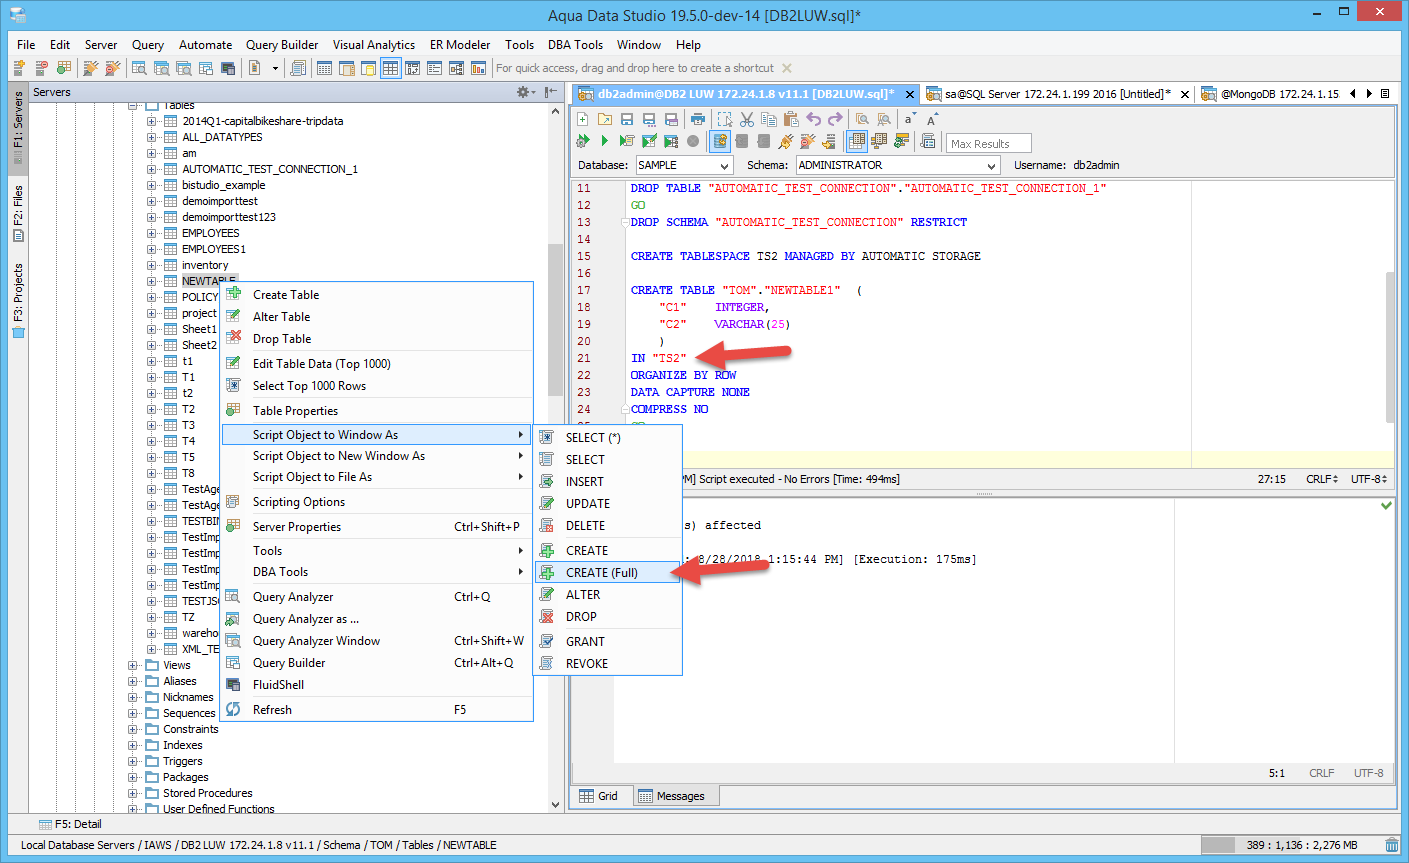Dismiss the quick access shortcut hint
1409x863 pixels.
(787, 68)
